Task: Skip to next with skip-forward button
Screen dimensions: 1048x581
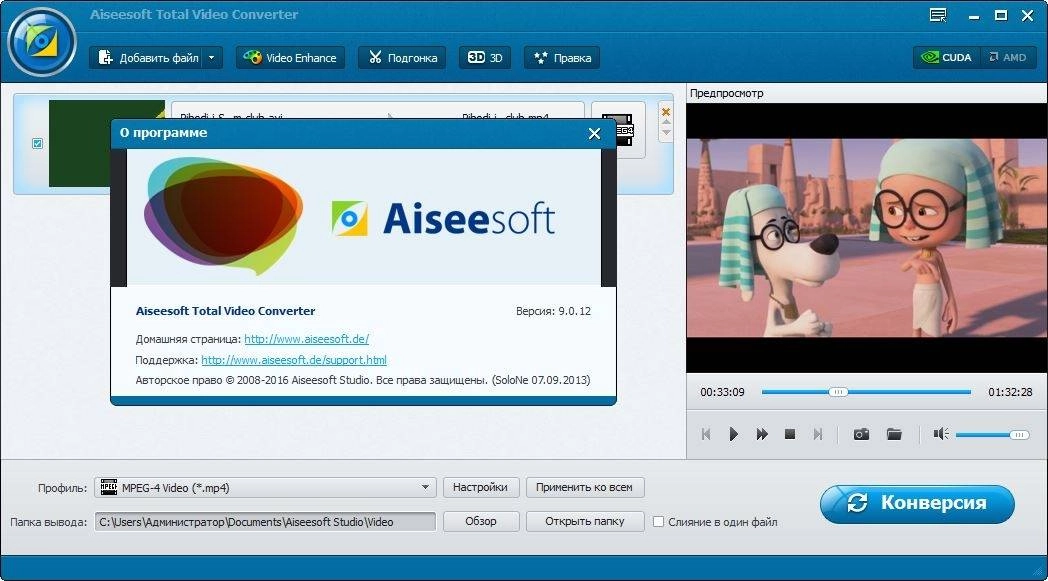Action: [817, 434]
